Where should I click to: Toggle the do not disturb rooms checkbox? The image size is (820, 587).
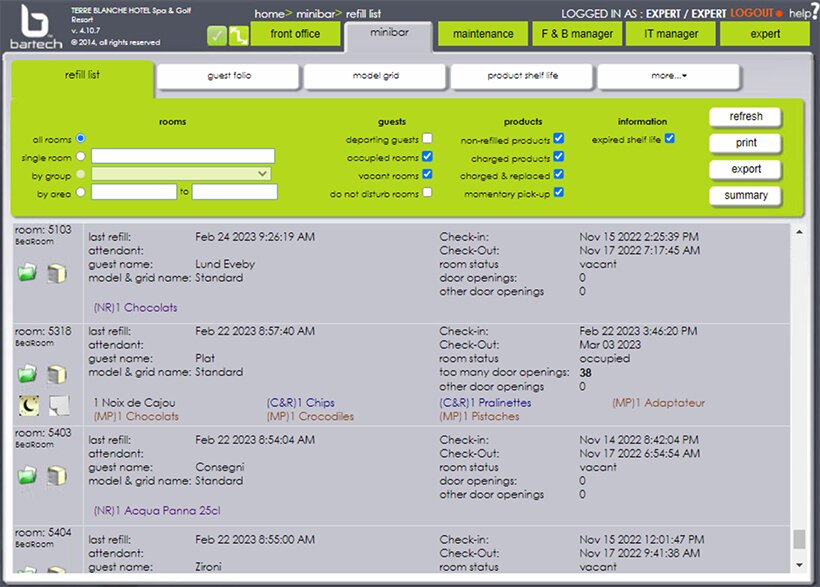pyautogui.click(x=428, y=192)
